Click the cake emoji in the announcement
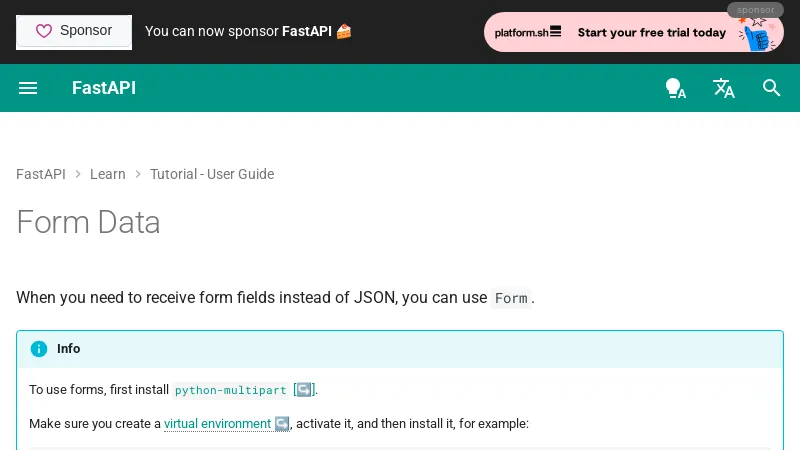The width and height of the screenshot is (800, 450). tap(344, 31)
